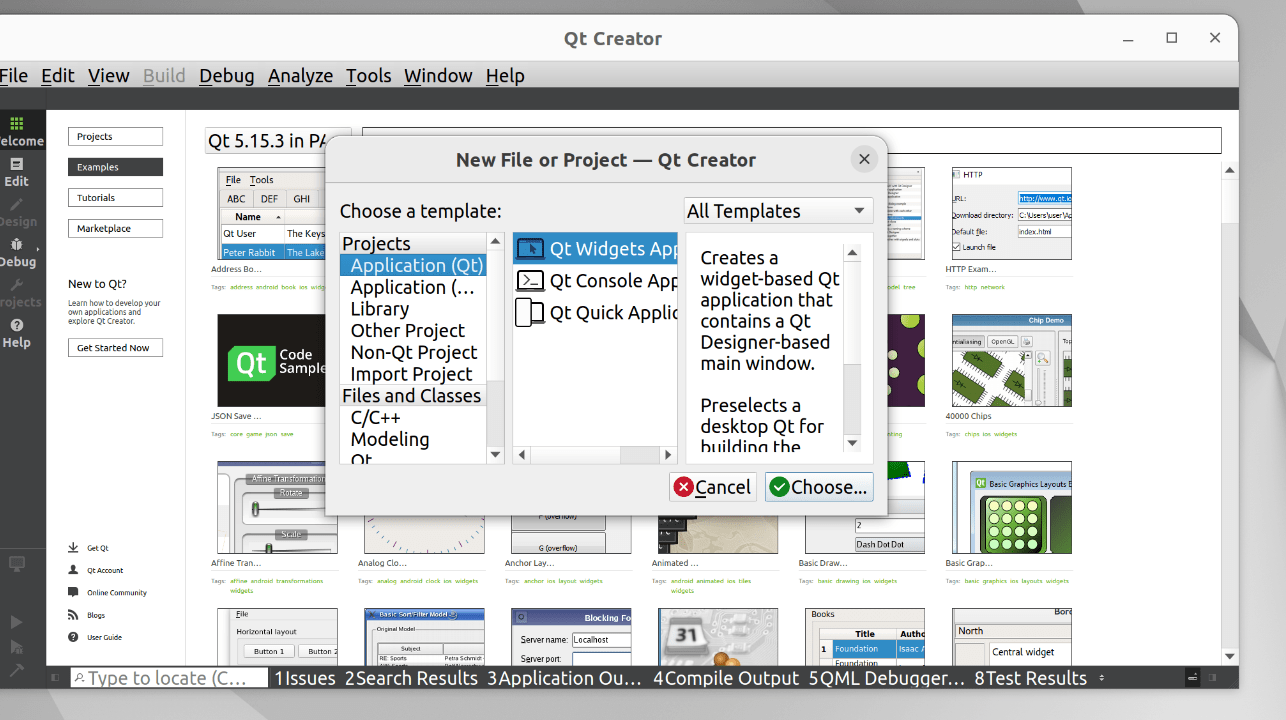Click the Cancel button

click(x=713, y=487)
